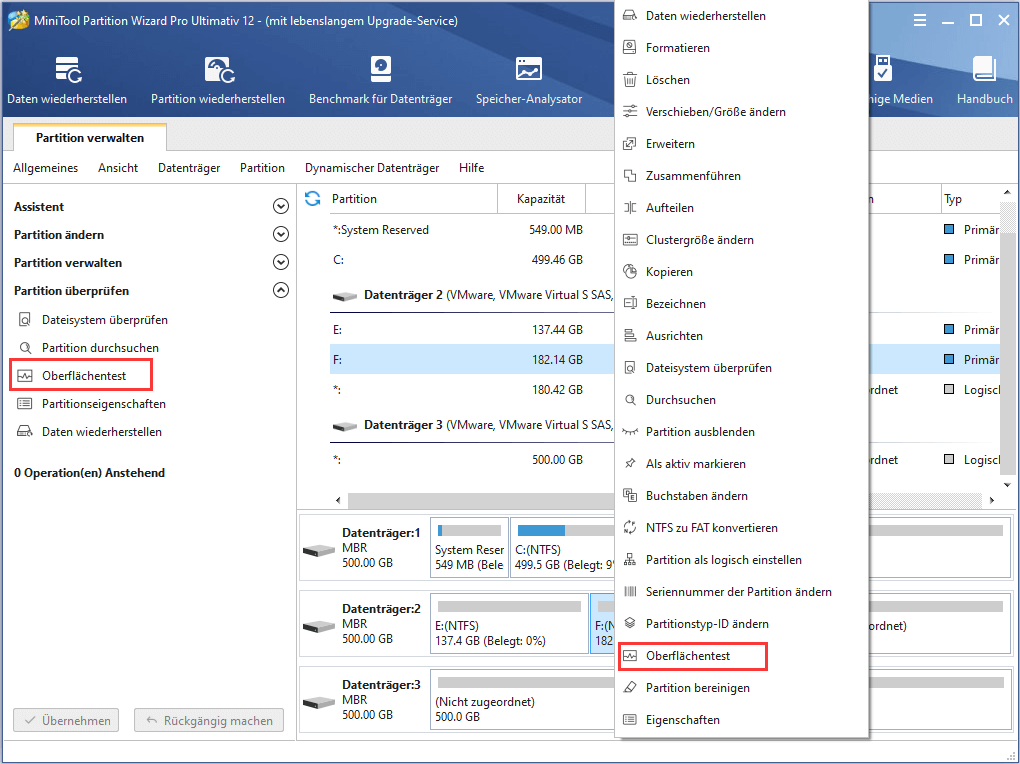Click the Übernehmen button

pyautogui.click(x=66, y=720)
